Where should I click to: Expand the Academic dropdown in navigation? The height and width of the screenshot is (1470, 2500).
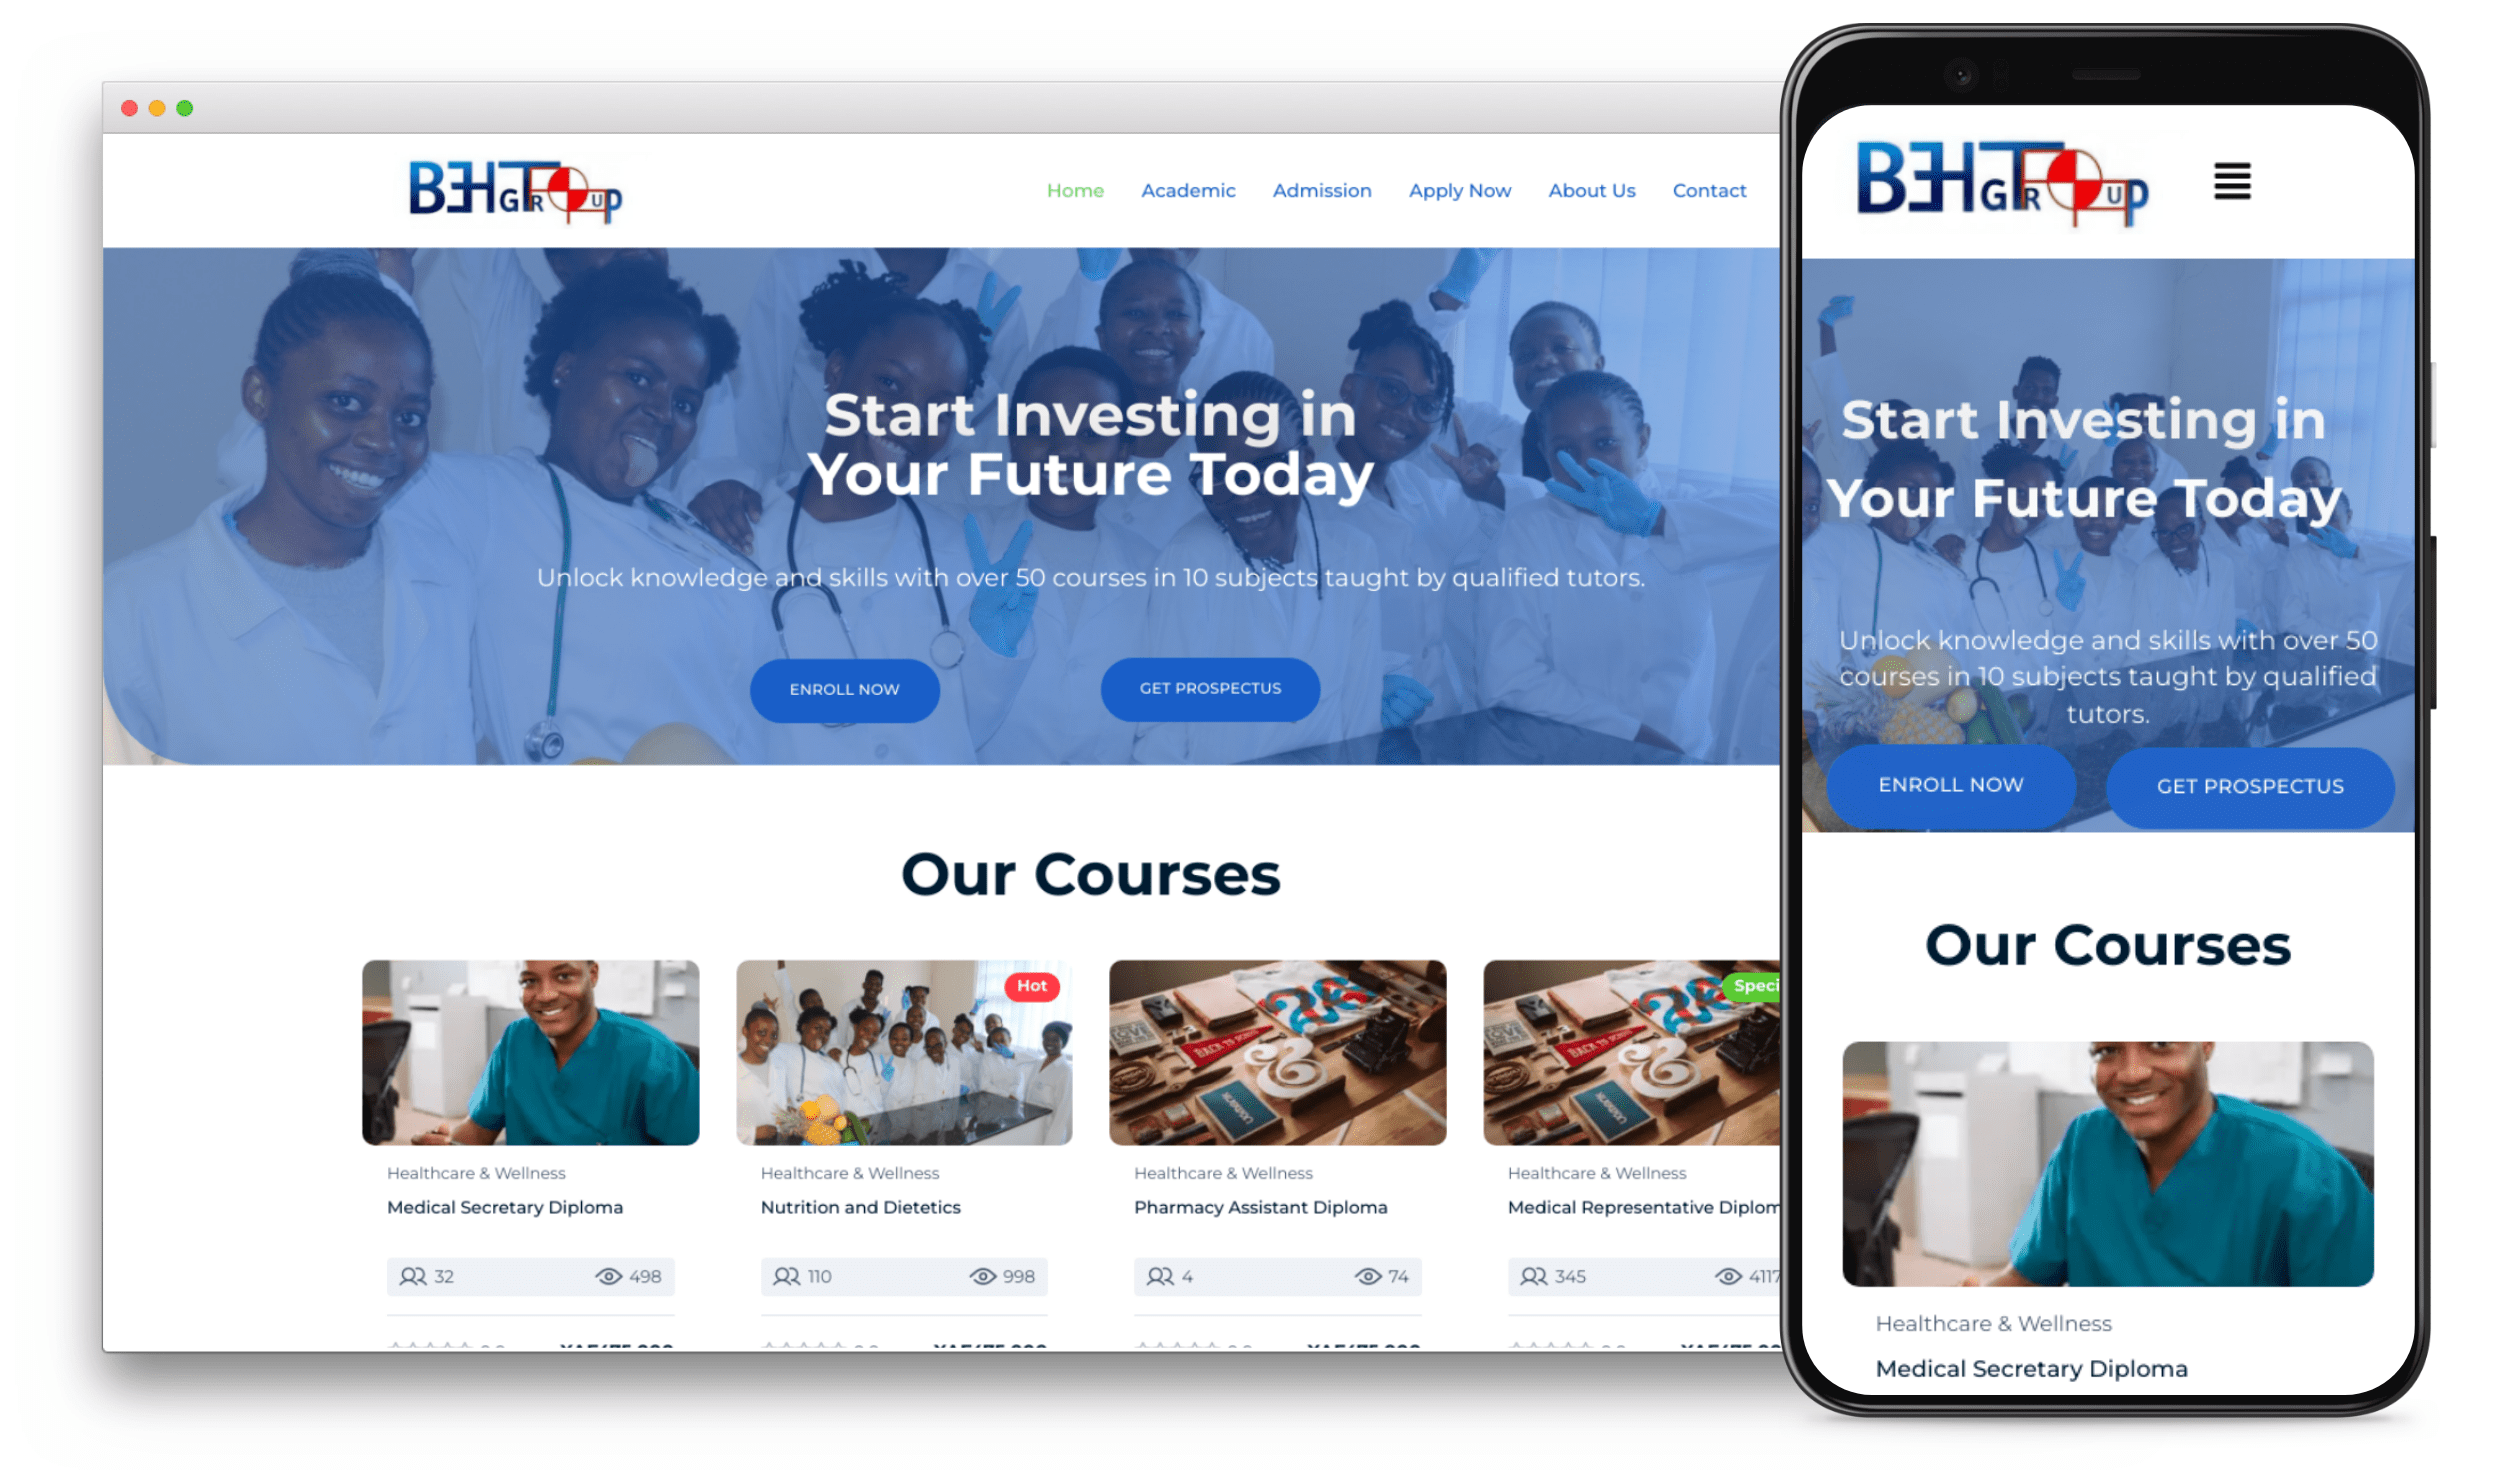pyautogui.click(x=1186, y=189)
